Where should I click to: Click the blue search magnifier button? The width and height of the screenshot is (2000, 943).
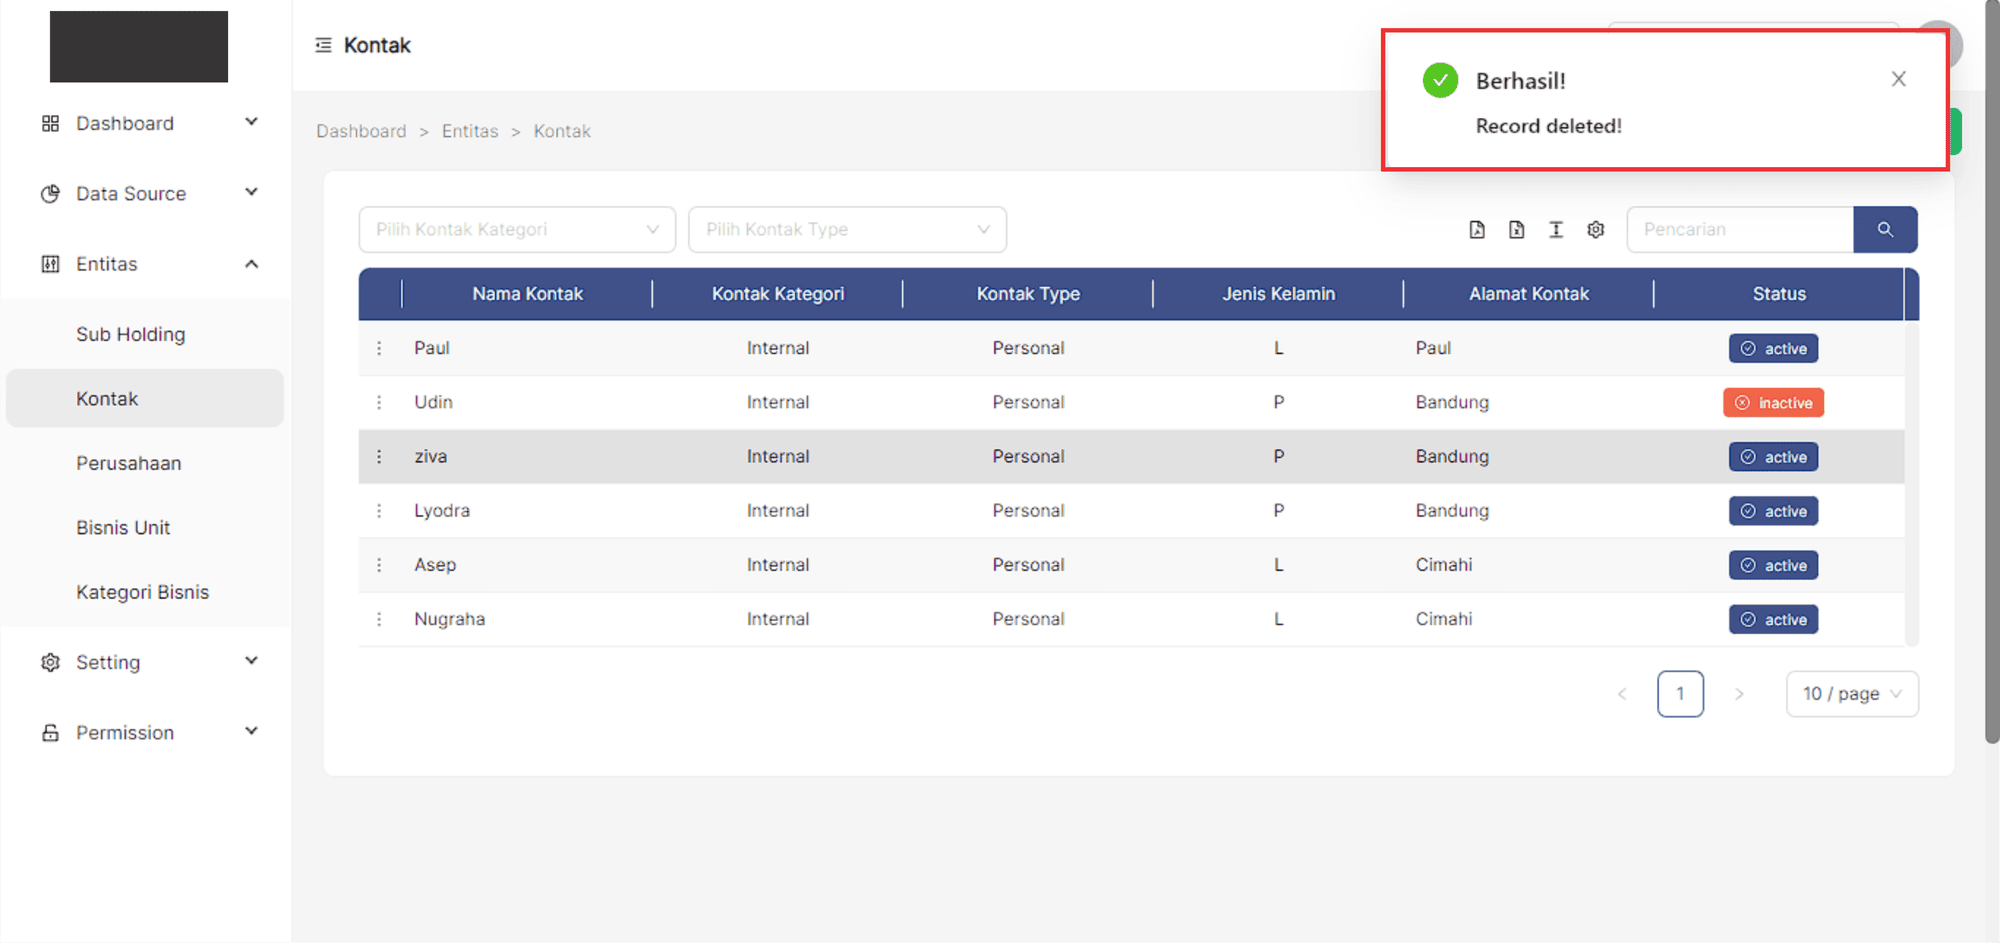click(1885, 230)
